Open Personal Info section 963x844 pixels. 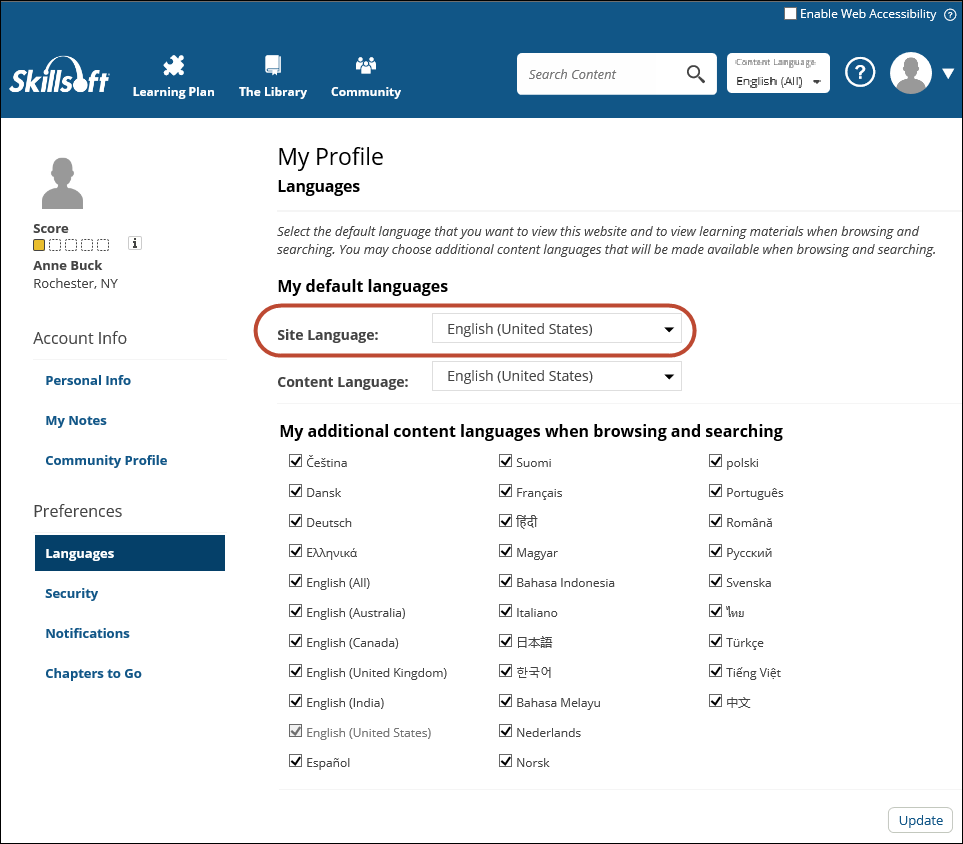point(88,380)
